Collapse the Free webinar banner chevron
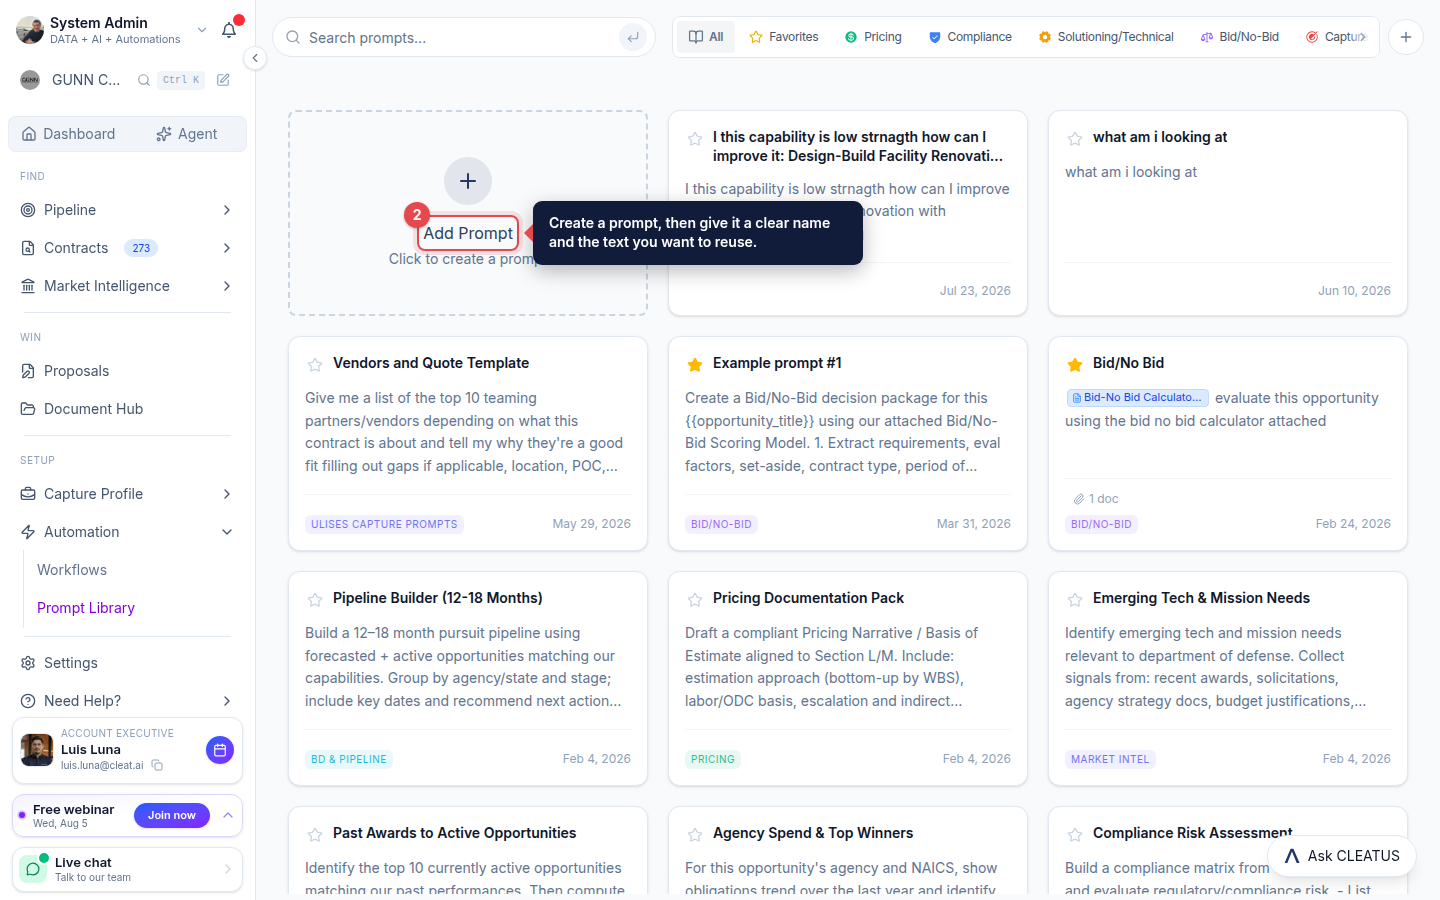 point(228,816)
